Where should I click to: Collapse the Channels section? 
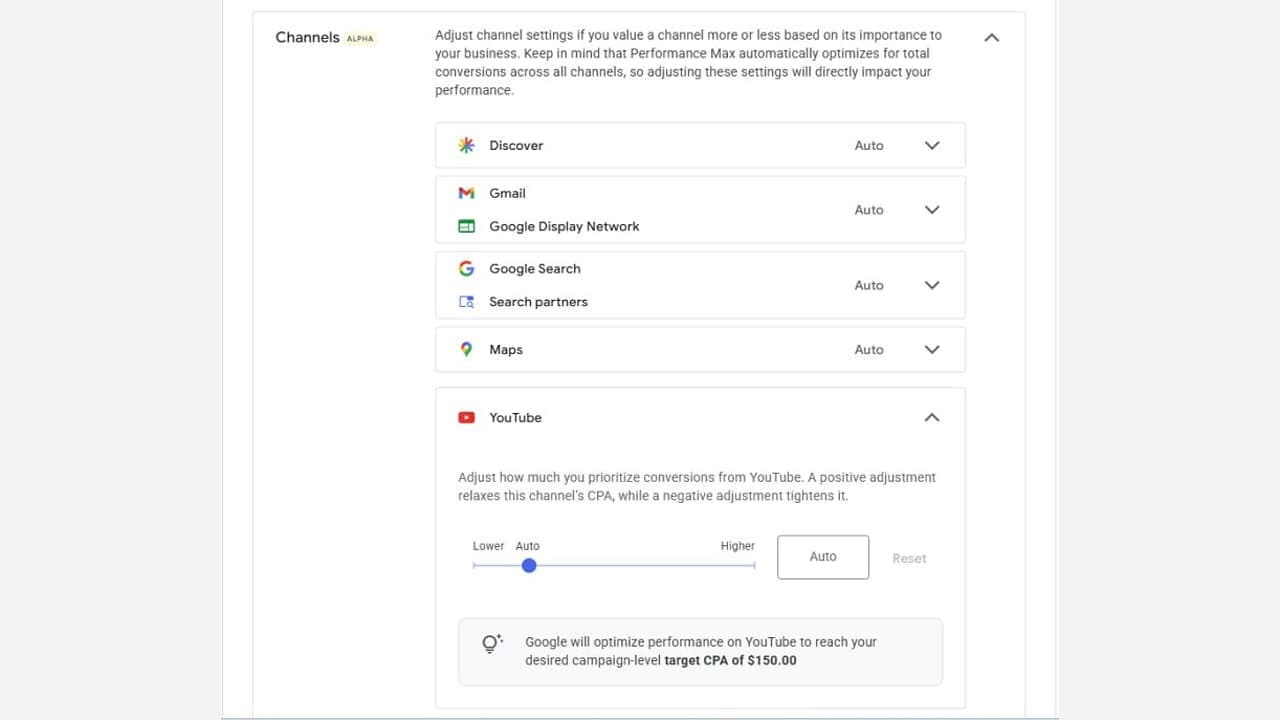991,37
